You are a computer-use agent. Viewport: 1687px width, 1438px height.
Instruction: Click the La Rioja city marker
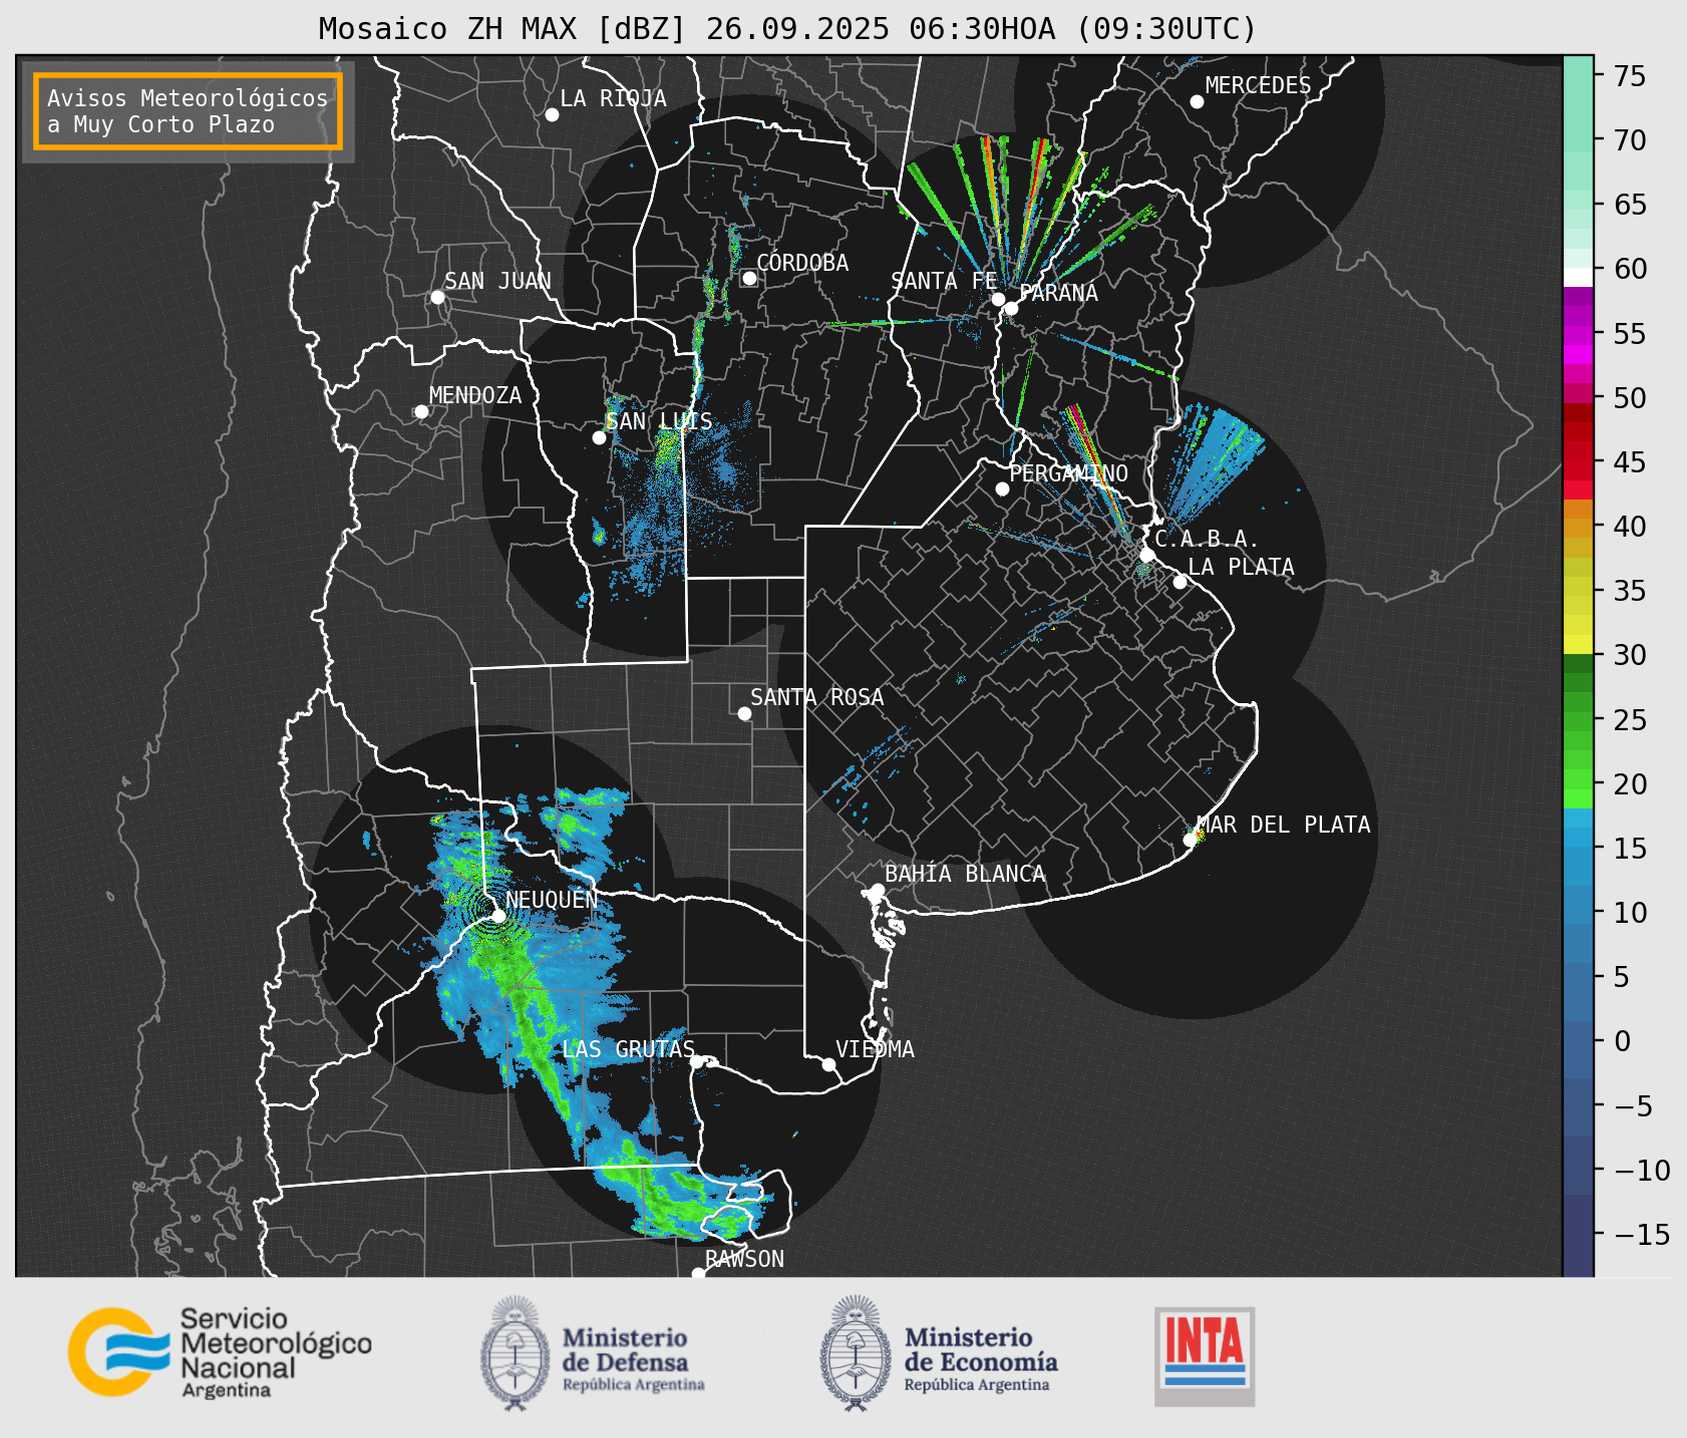click(x=552, y=115)
